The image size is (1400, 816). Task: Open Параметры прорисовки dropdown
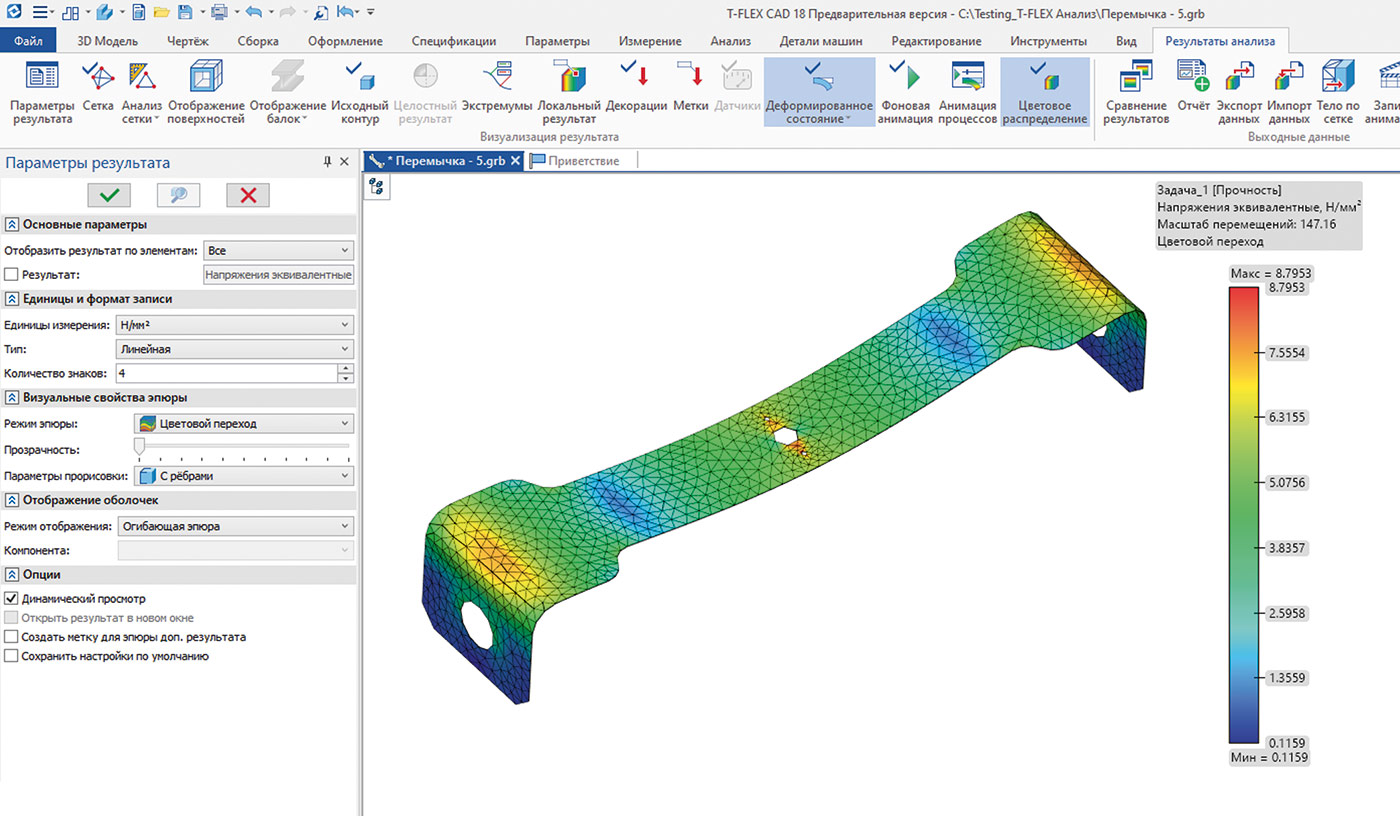coord(244,476)
